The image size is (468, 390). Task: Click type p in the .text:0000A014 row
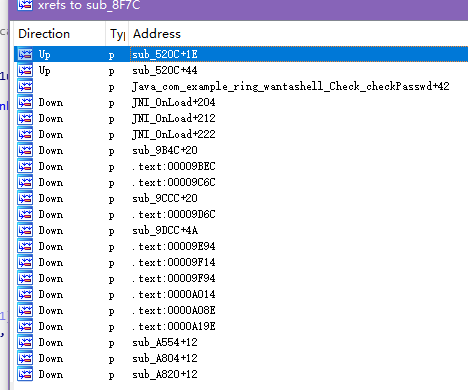point(112,295)
